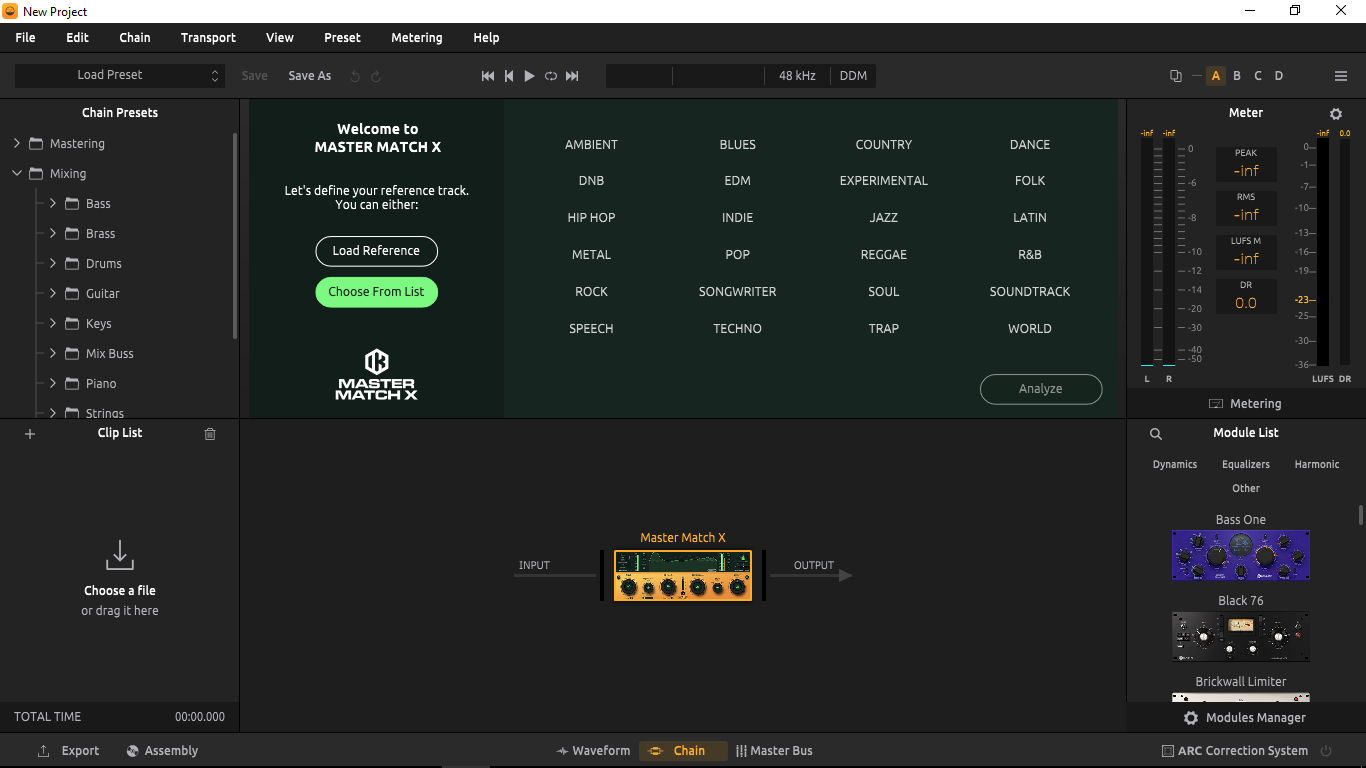Image resolution: width=1366 pixels, height=768 pixels.
Task: Open the Chain menu
Action: point(135,38)
